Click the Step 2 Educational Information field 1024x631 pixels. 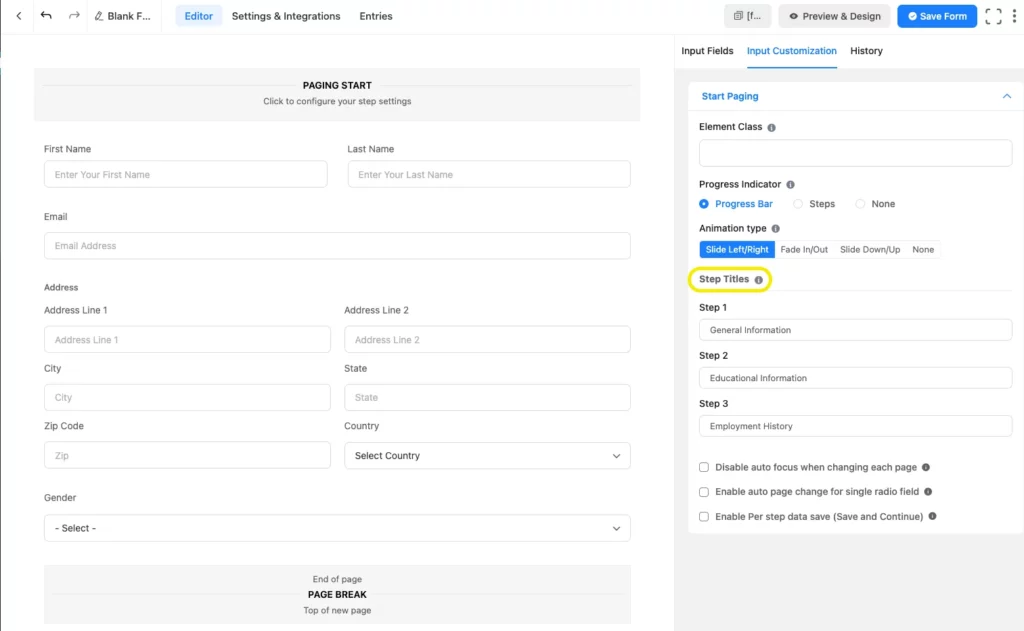pos(856,378)
